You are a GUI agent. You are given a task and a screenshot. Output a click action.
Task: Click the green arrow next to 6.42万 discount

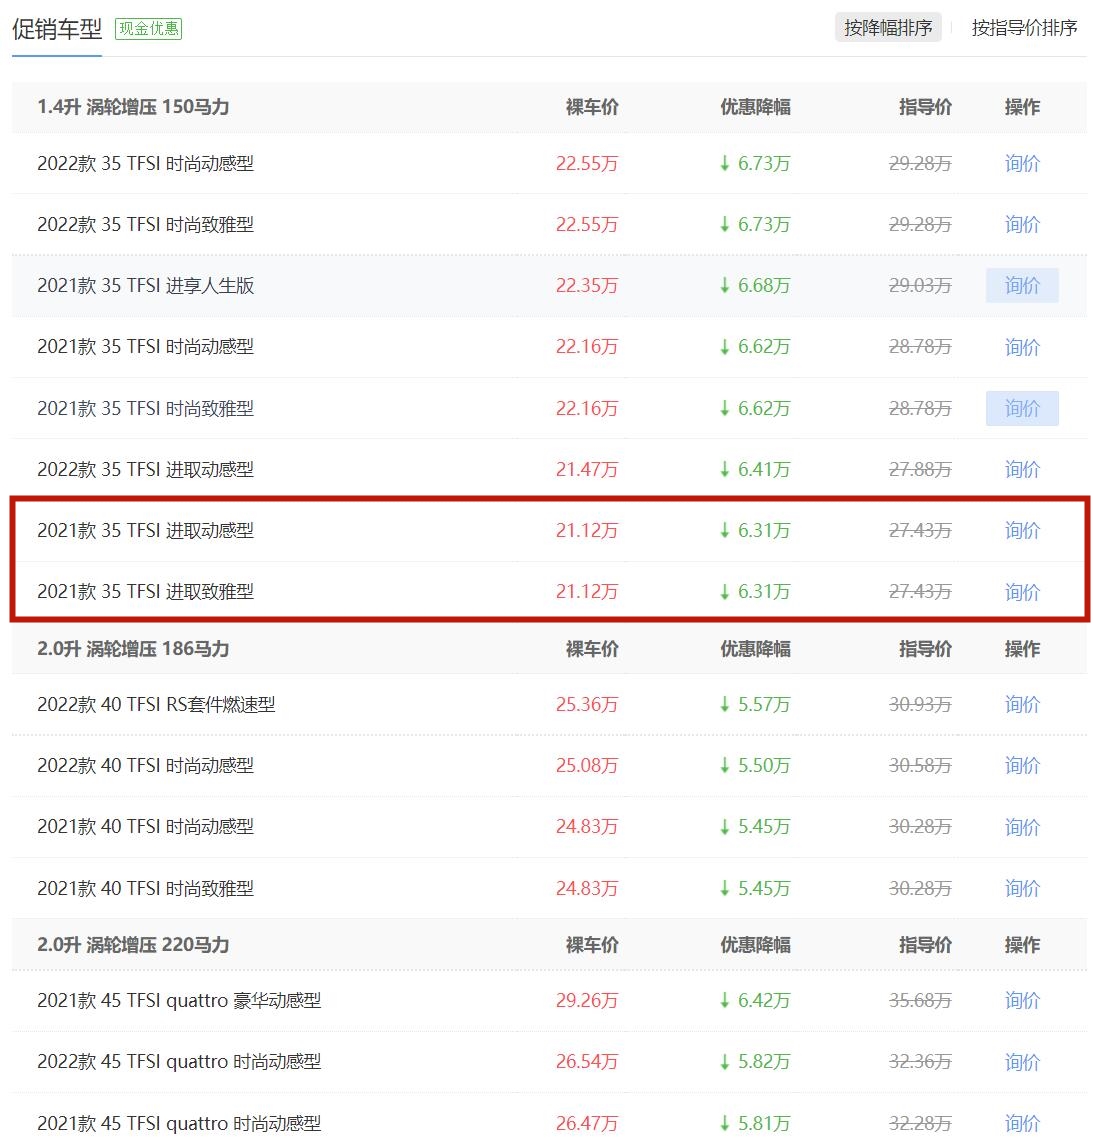723,1001
